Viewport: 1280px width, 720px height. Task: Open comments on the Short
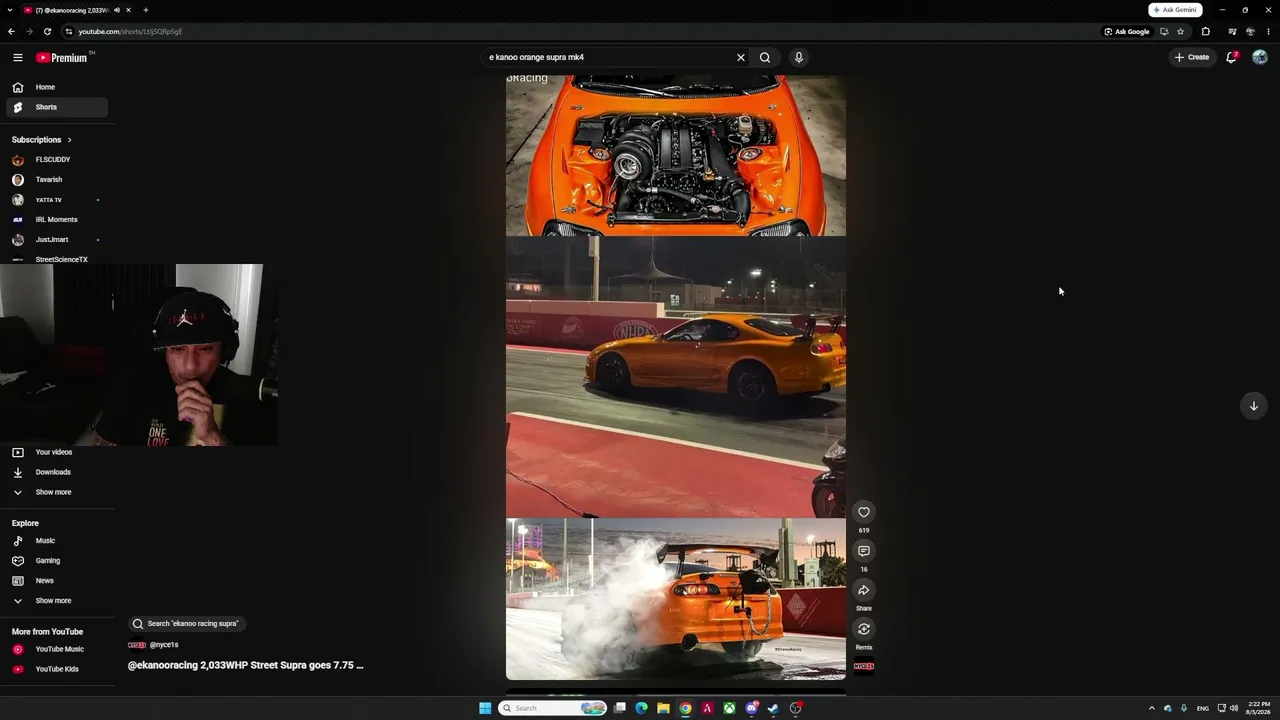pyautogui.click(x=864, y=551)
